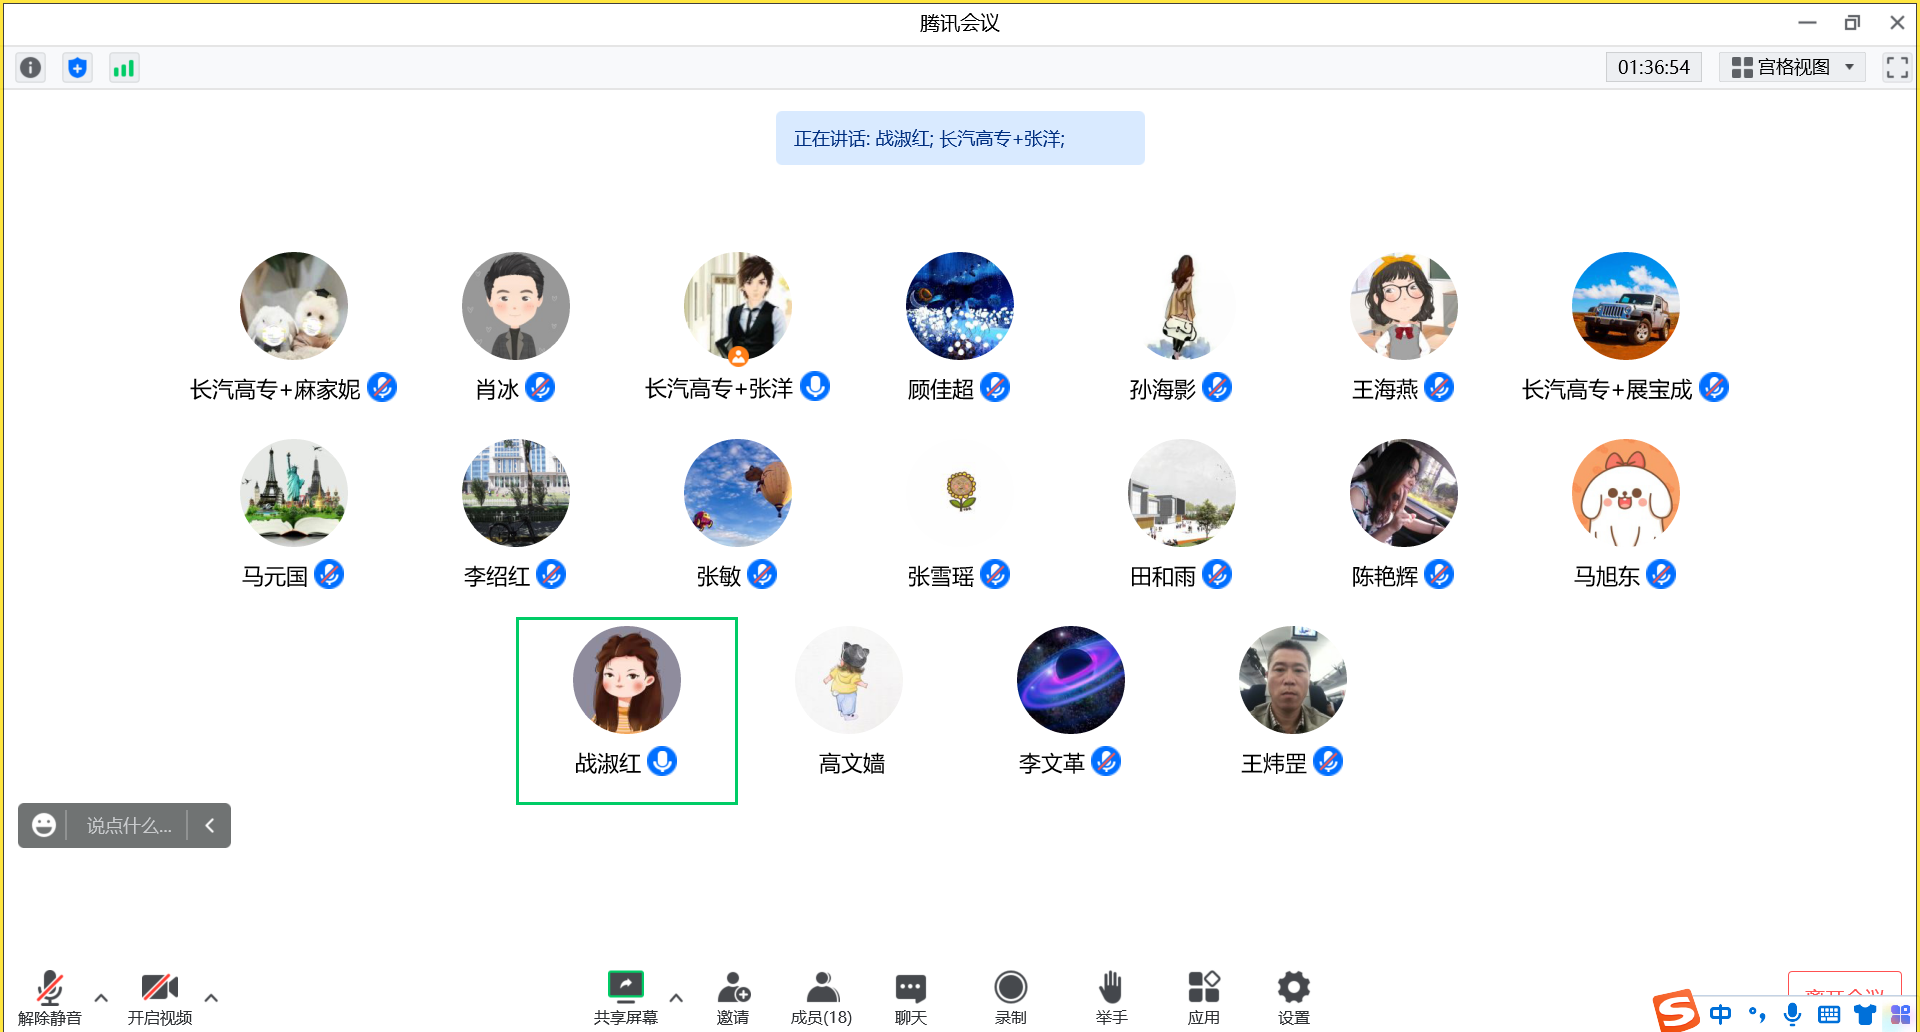Click the 正在讲话 speaking banner
1920x1032 pixels.
click(x=960, y=138)
